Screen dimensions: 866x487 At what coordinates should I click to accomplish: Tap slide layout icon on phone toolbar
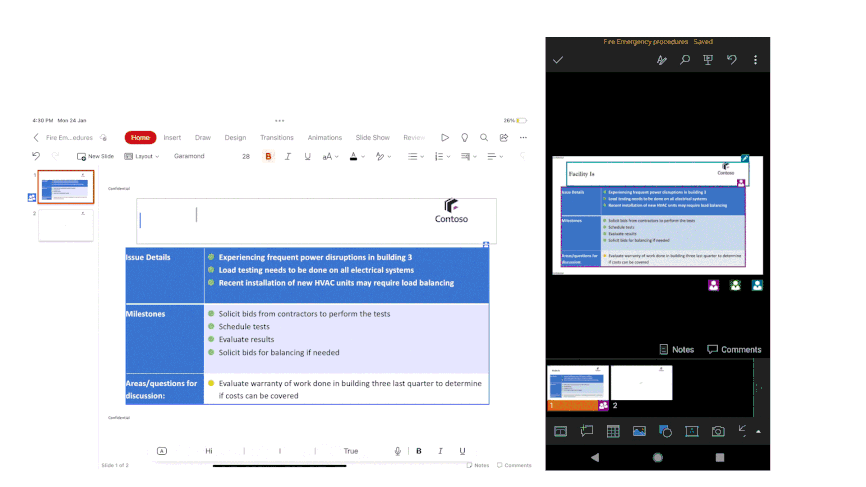coord(561,431)
